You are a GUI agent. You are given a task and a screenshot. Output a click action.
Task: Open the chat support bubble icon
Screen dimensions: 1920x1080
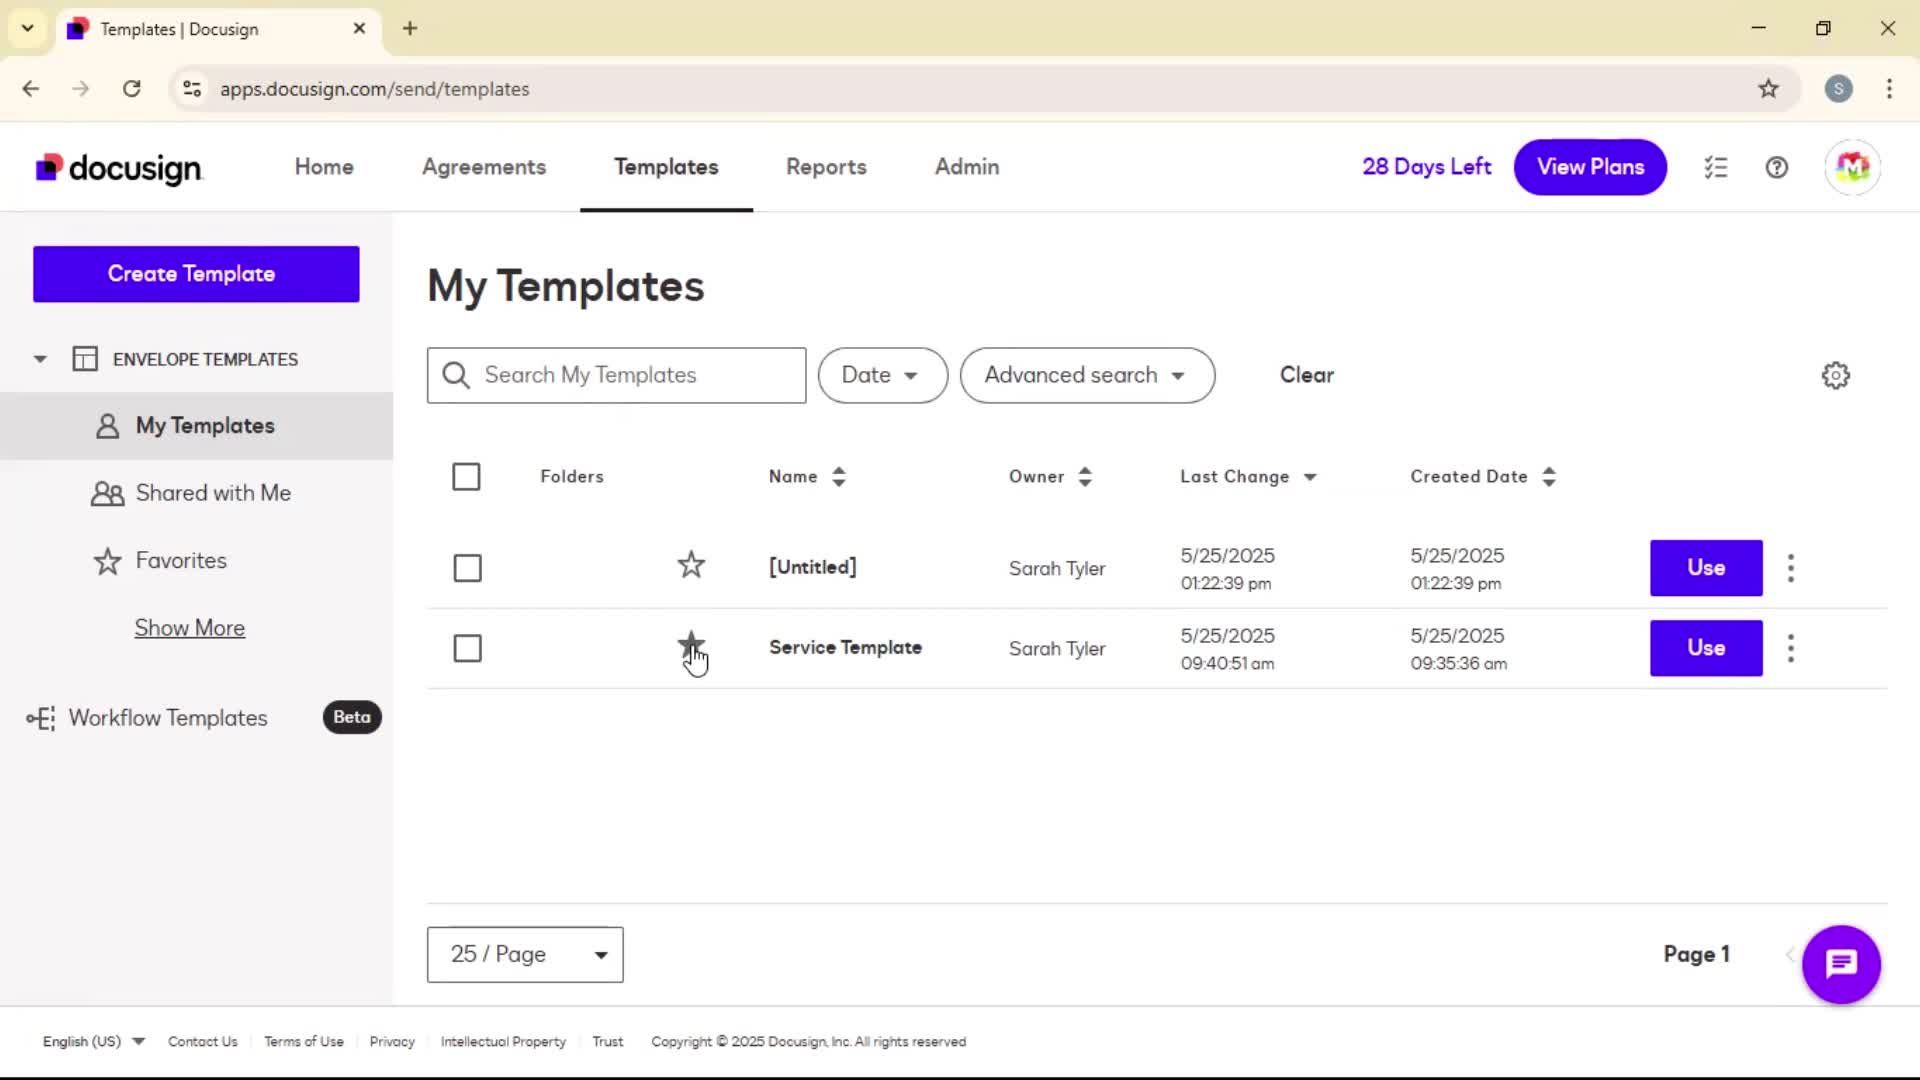(1841, 964)
